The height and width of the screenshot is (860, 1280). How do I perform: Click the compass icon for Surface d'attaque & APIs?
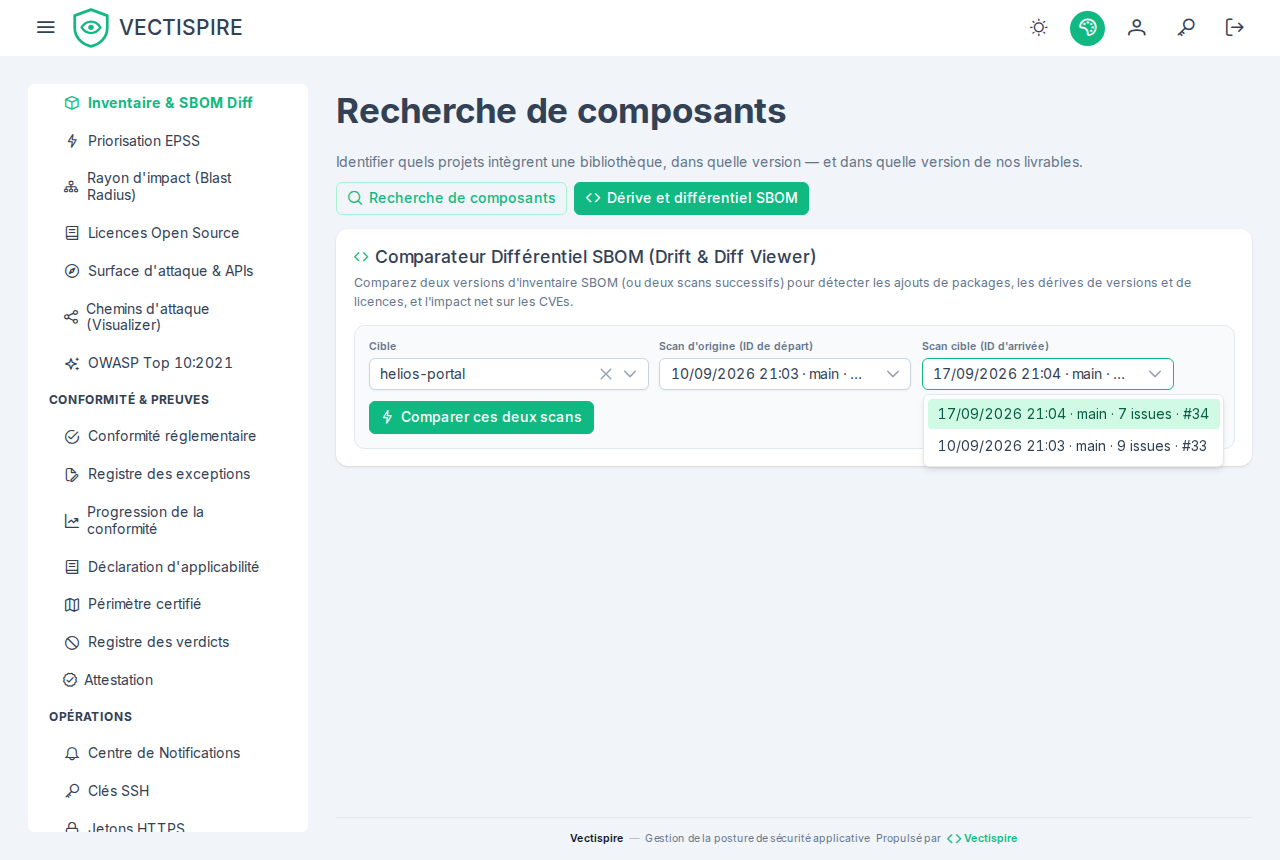[72, 271]
